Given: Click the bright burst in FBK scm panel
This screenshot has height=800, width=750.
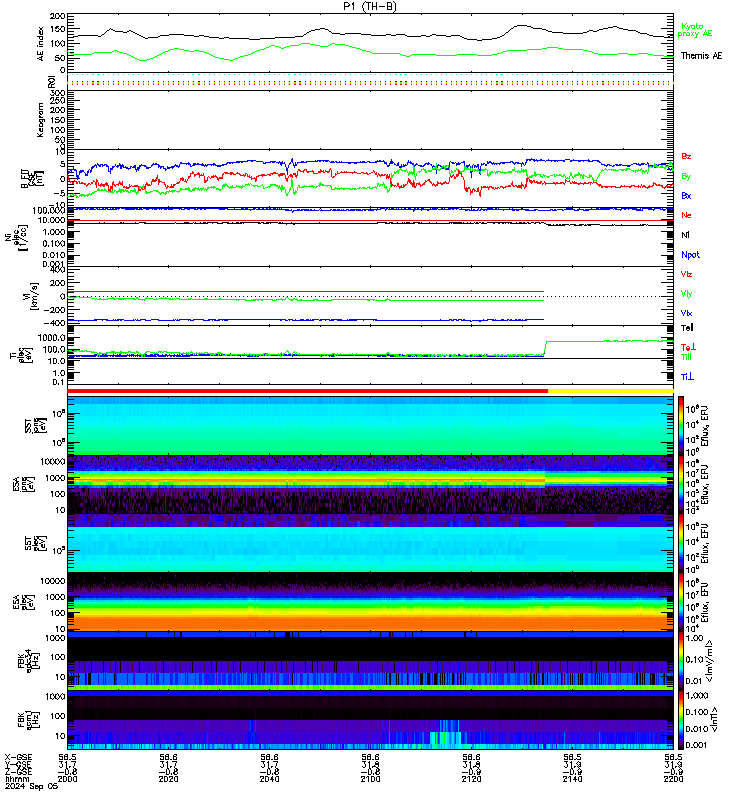Looking at the screenshot, I should pos(447,735).
